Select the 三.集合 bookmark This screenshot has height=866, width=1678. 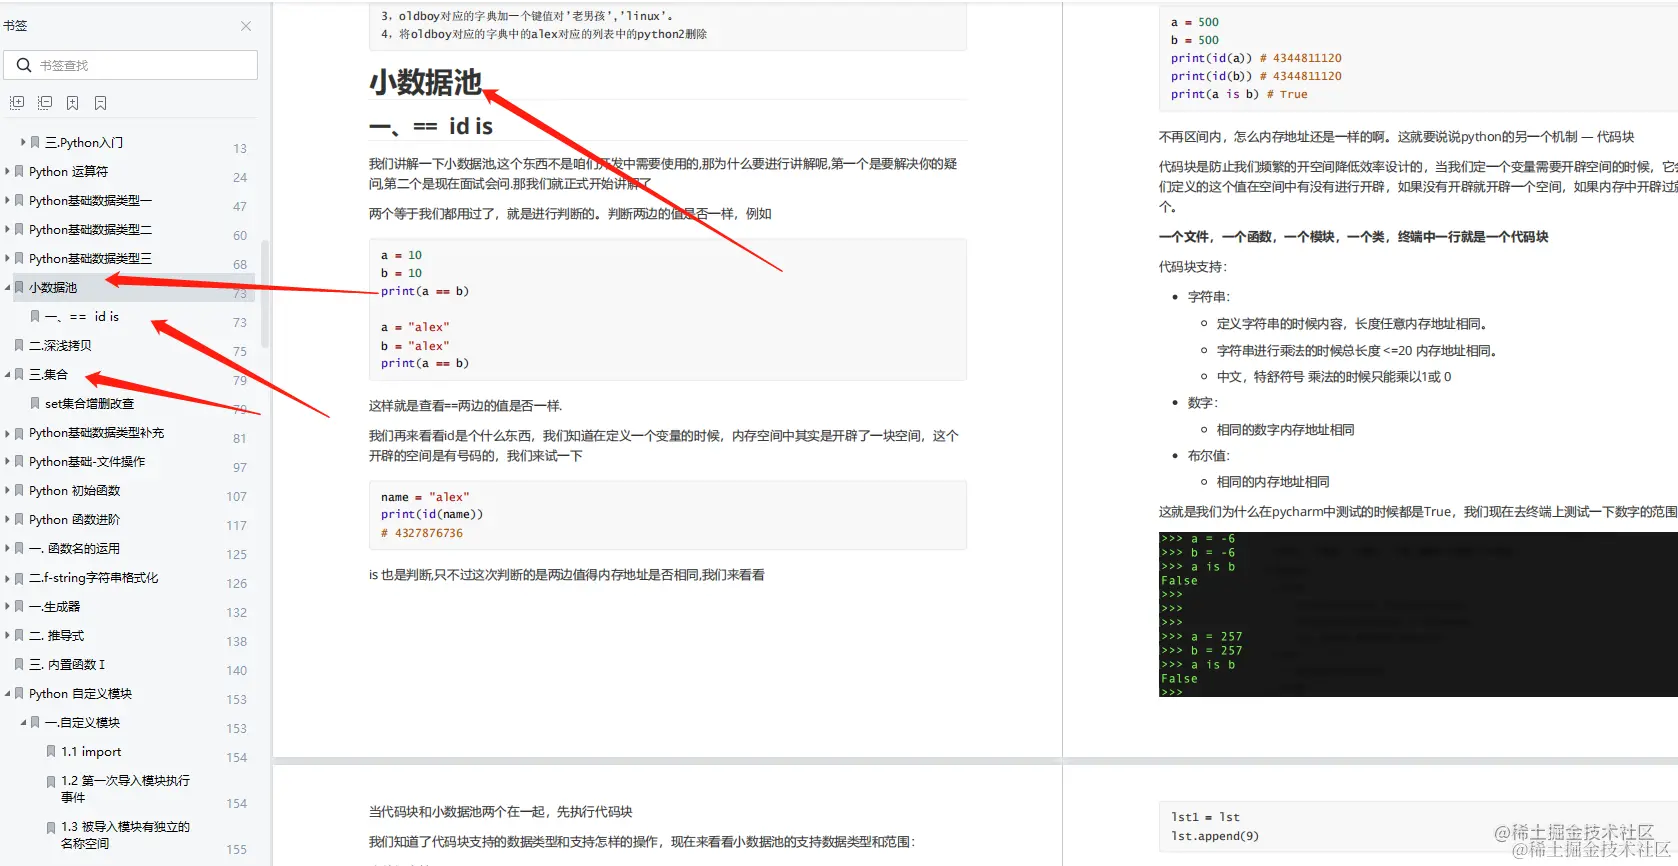click(x=48, y=374)
